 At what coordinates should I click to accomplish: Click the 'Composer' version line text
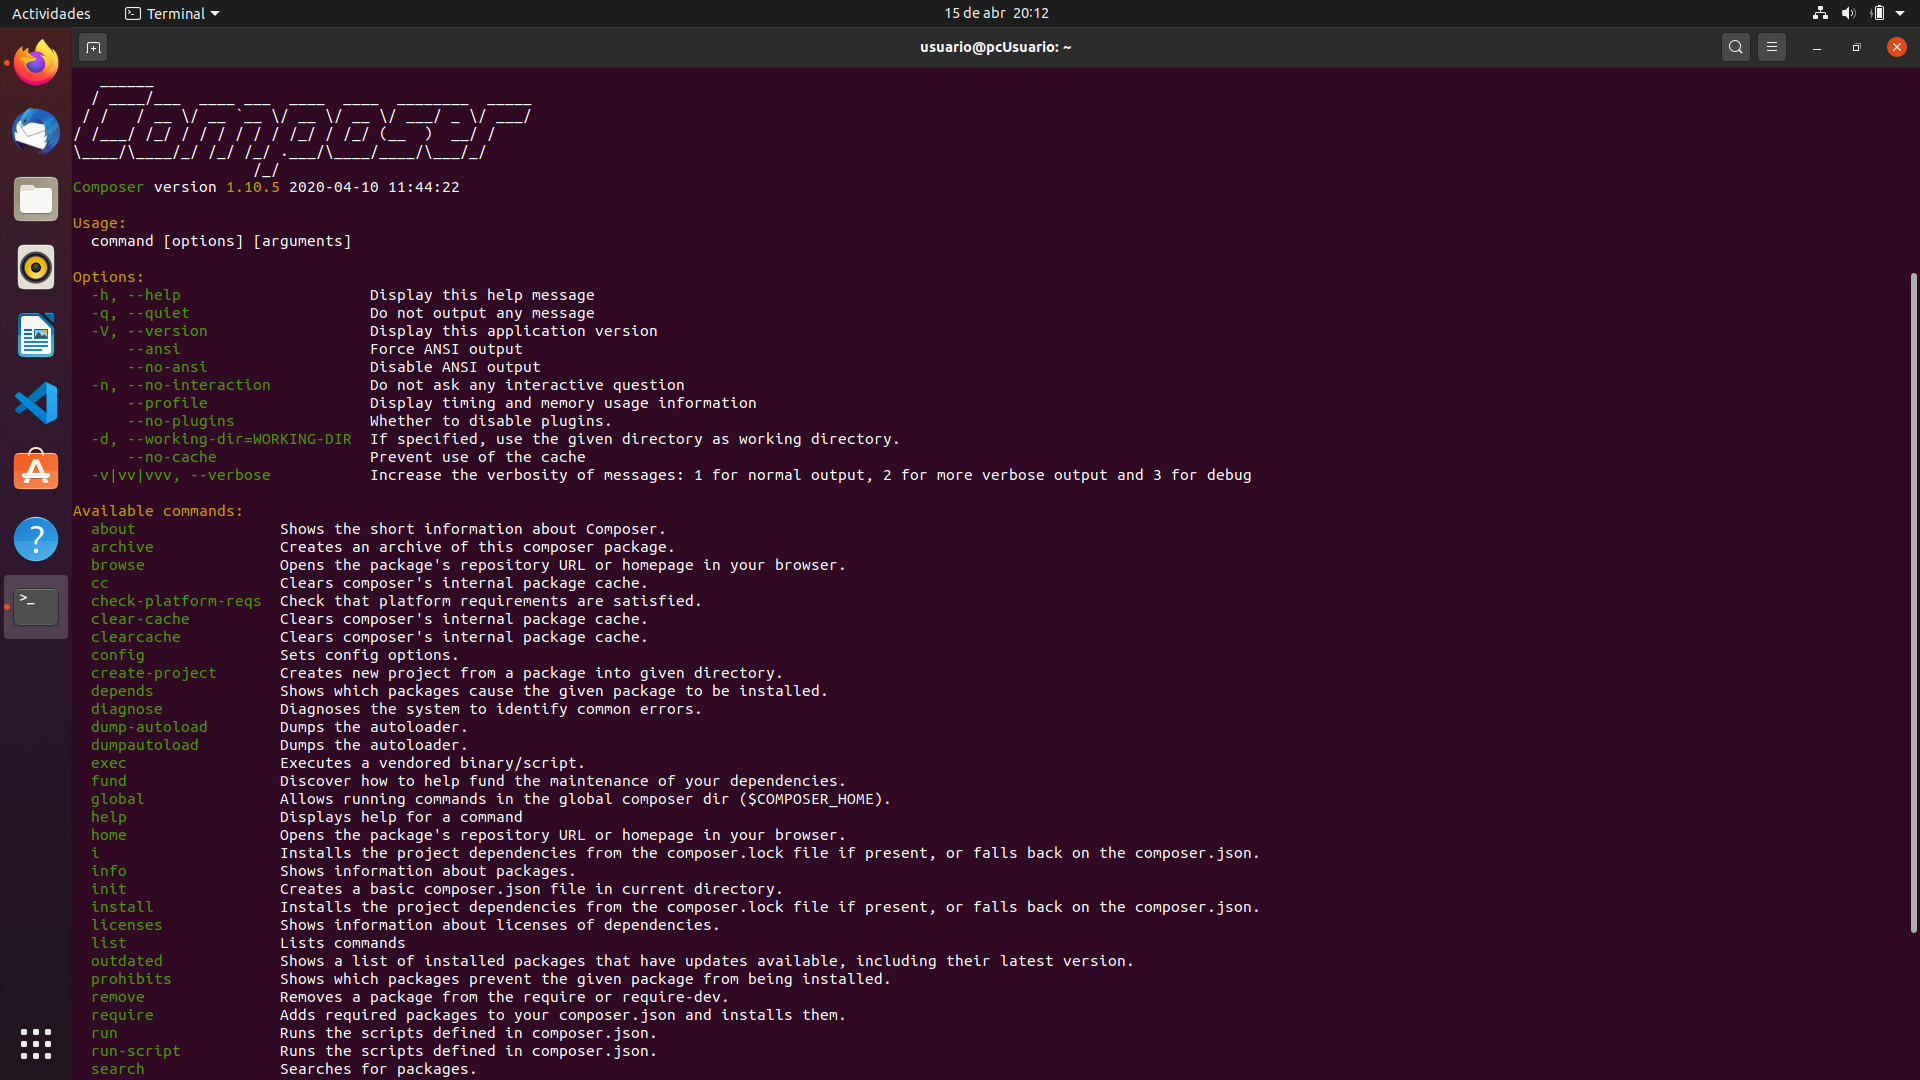coord(266,187)
